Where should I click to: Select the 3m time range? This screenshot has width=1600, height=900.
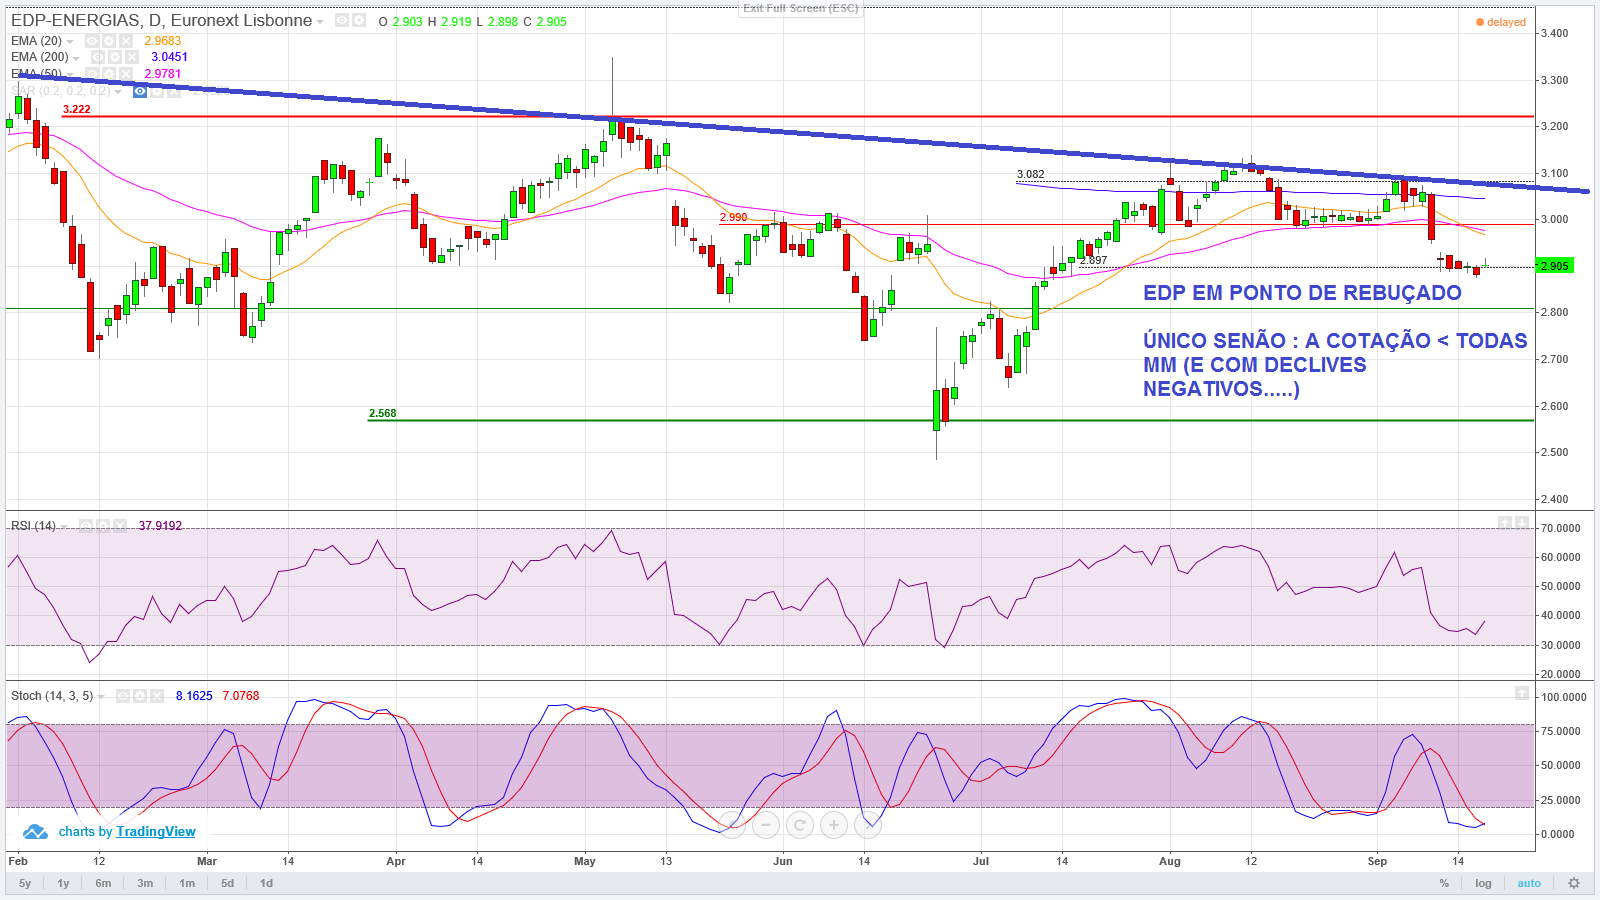145,883
